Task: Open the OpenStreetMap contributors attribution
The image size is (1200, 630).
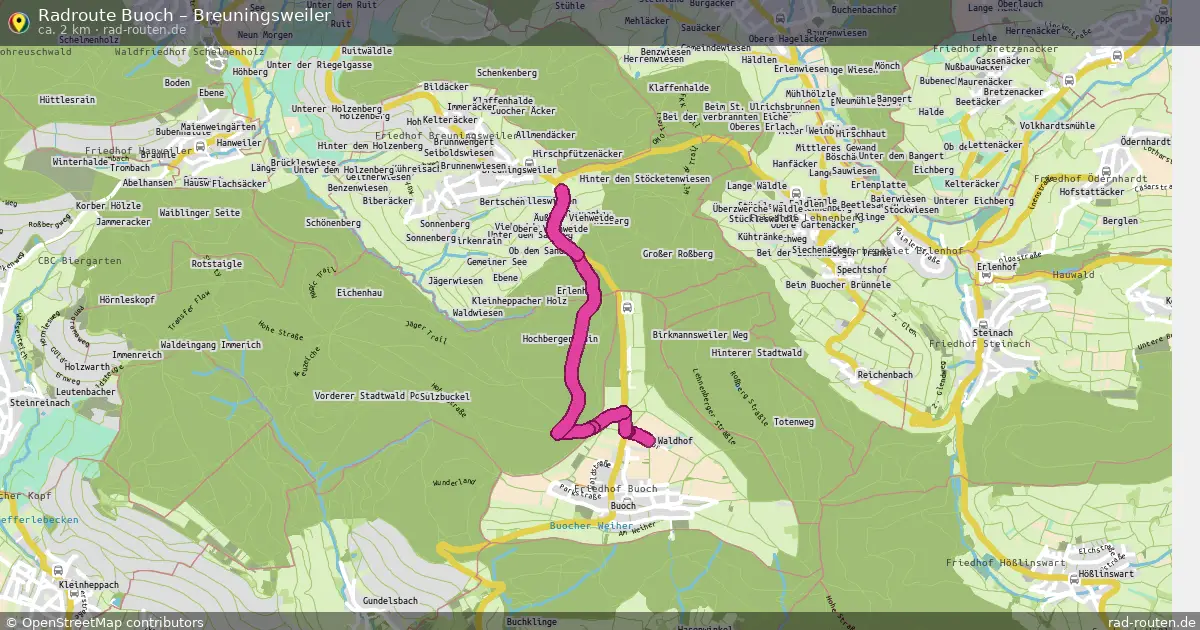Action: pos(105,622)
